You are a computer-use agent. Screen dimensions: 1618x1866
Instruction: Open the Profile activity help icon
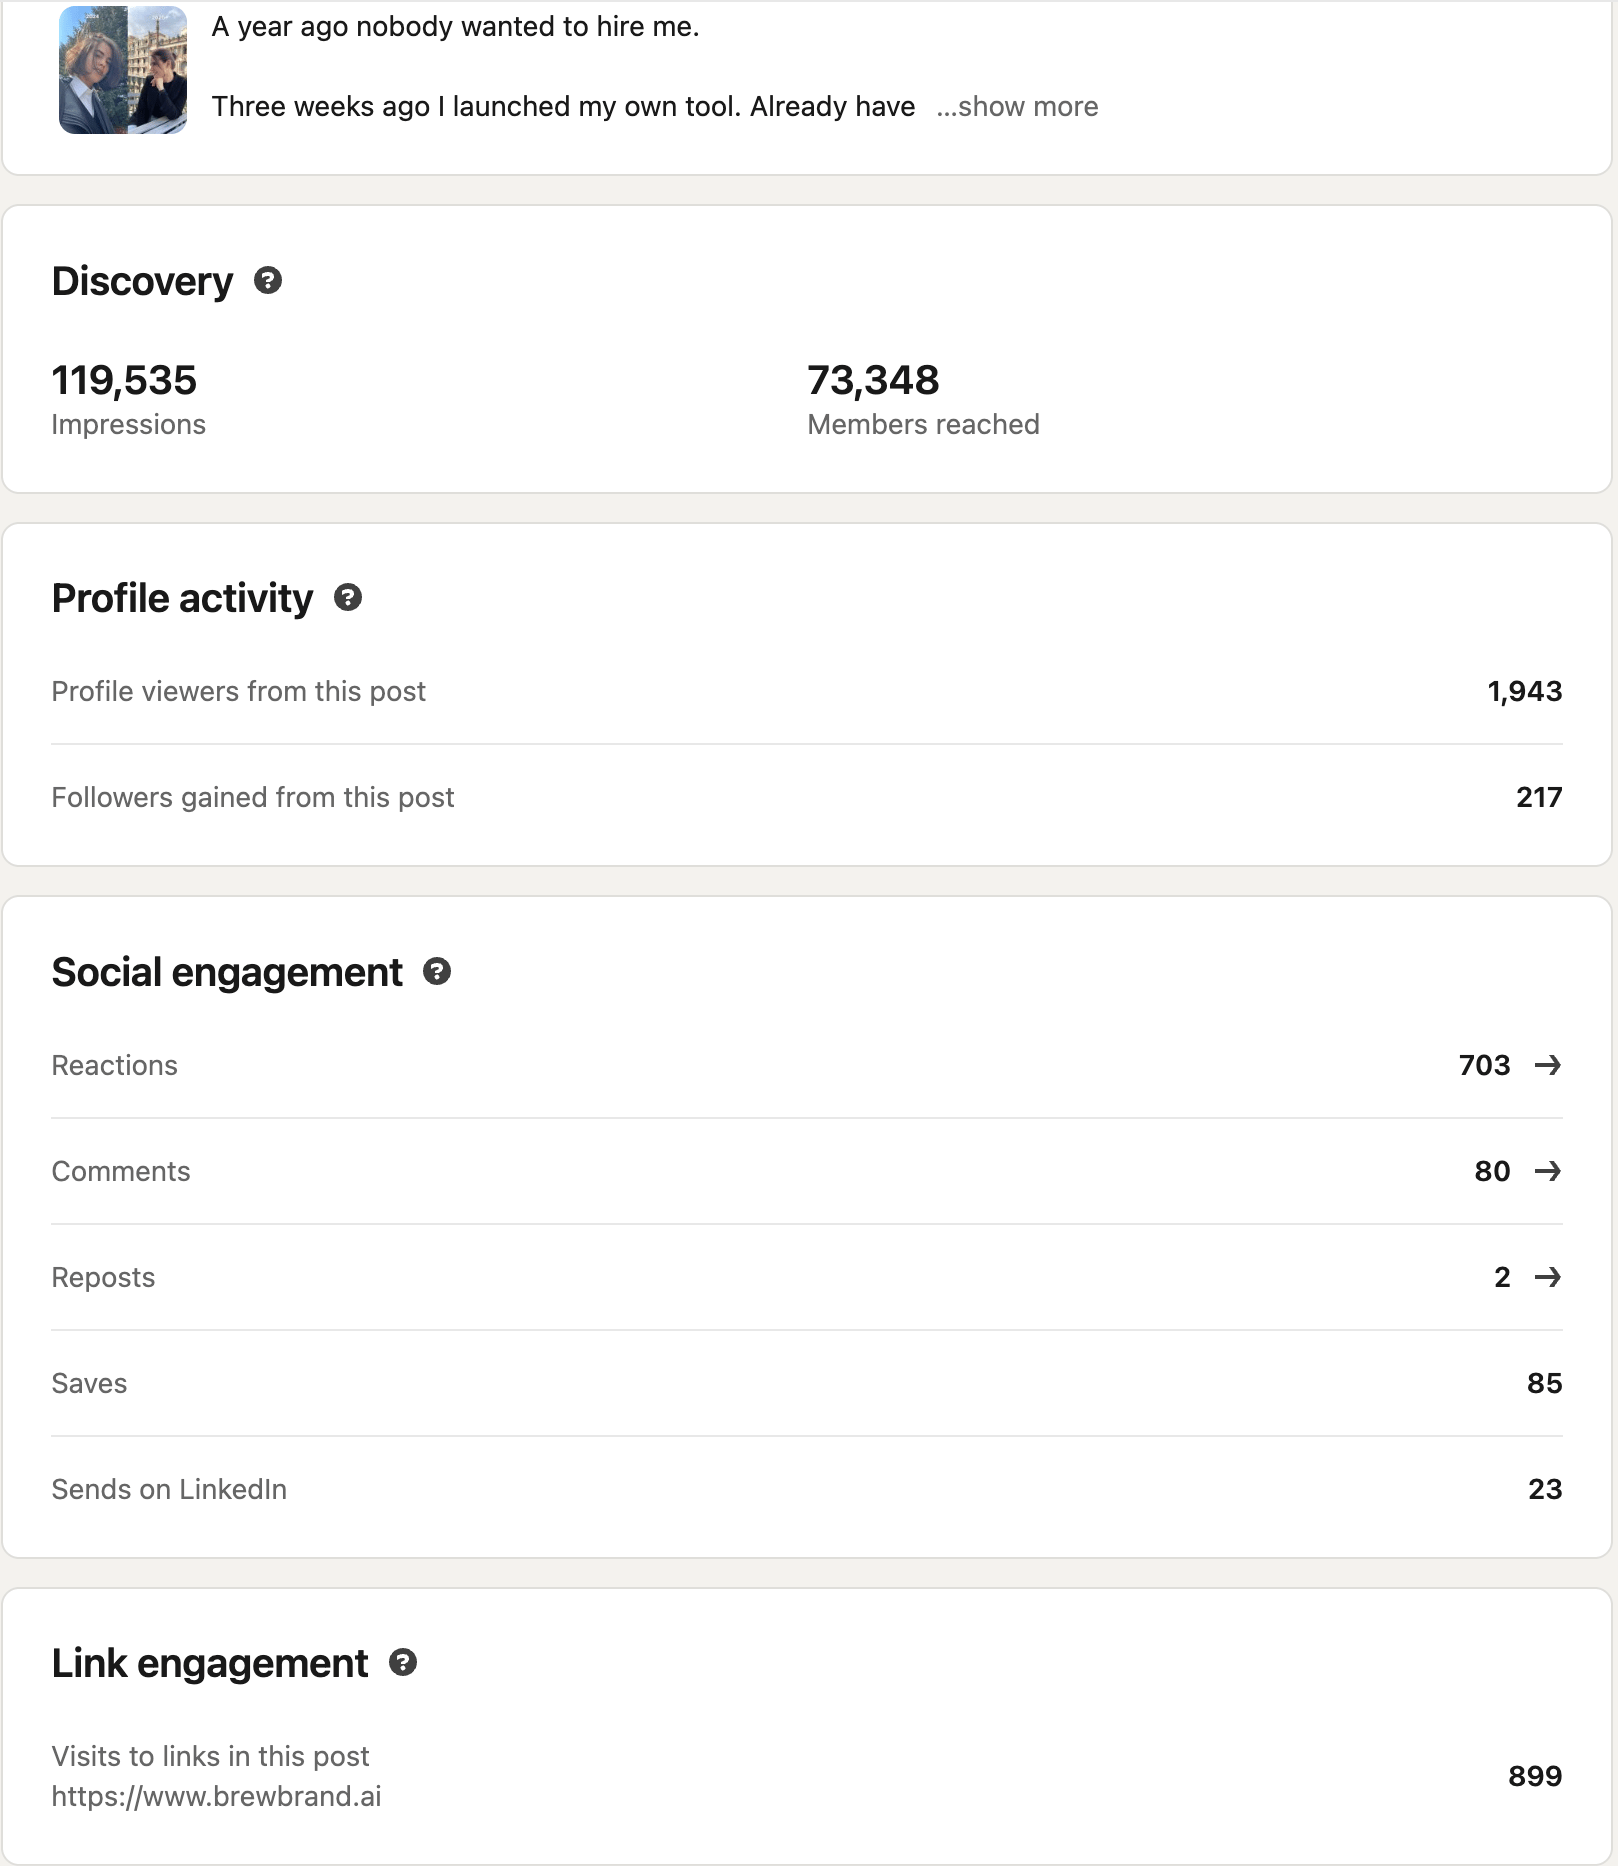(348, 598)
